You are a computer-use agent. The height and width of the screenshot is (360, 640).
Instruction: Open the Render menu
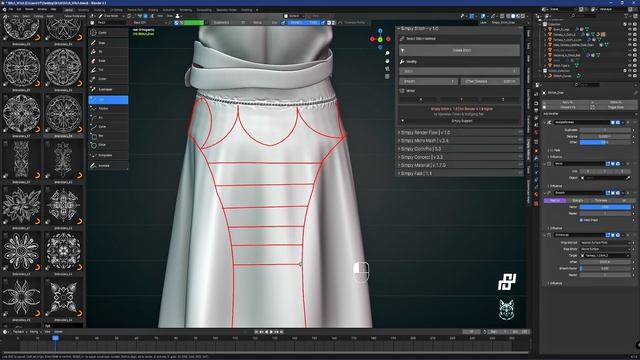(29, 9)
